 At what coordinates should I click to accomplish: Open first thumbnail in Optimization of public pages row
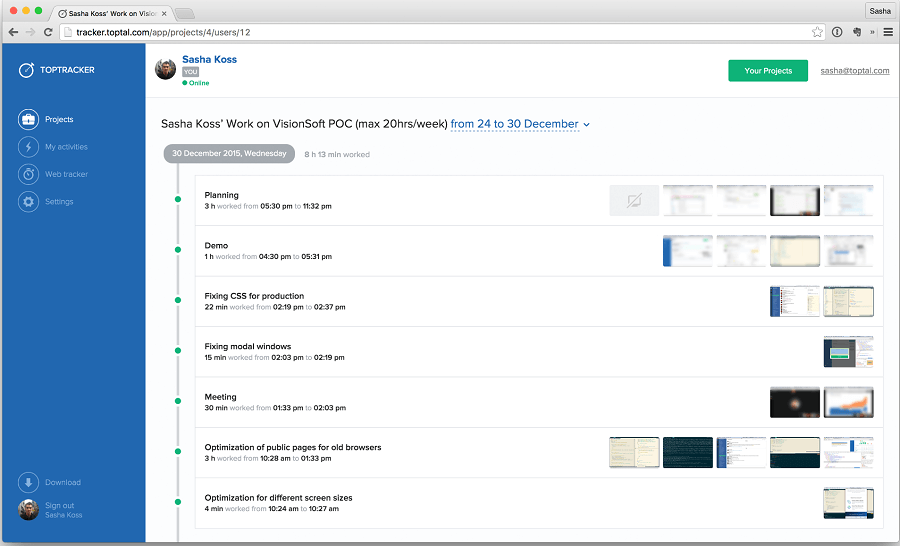tap(634, 452)
